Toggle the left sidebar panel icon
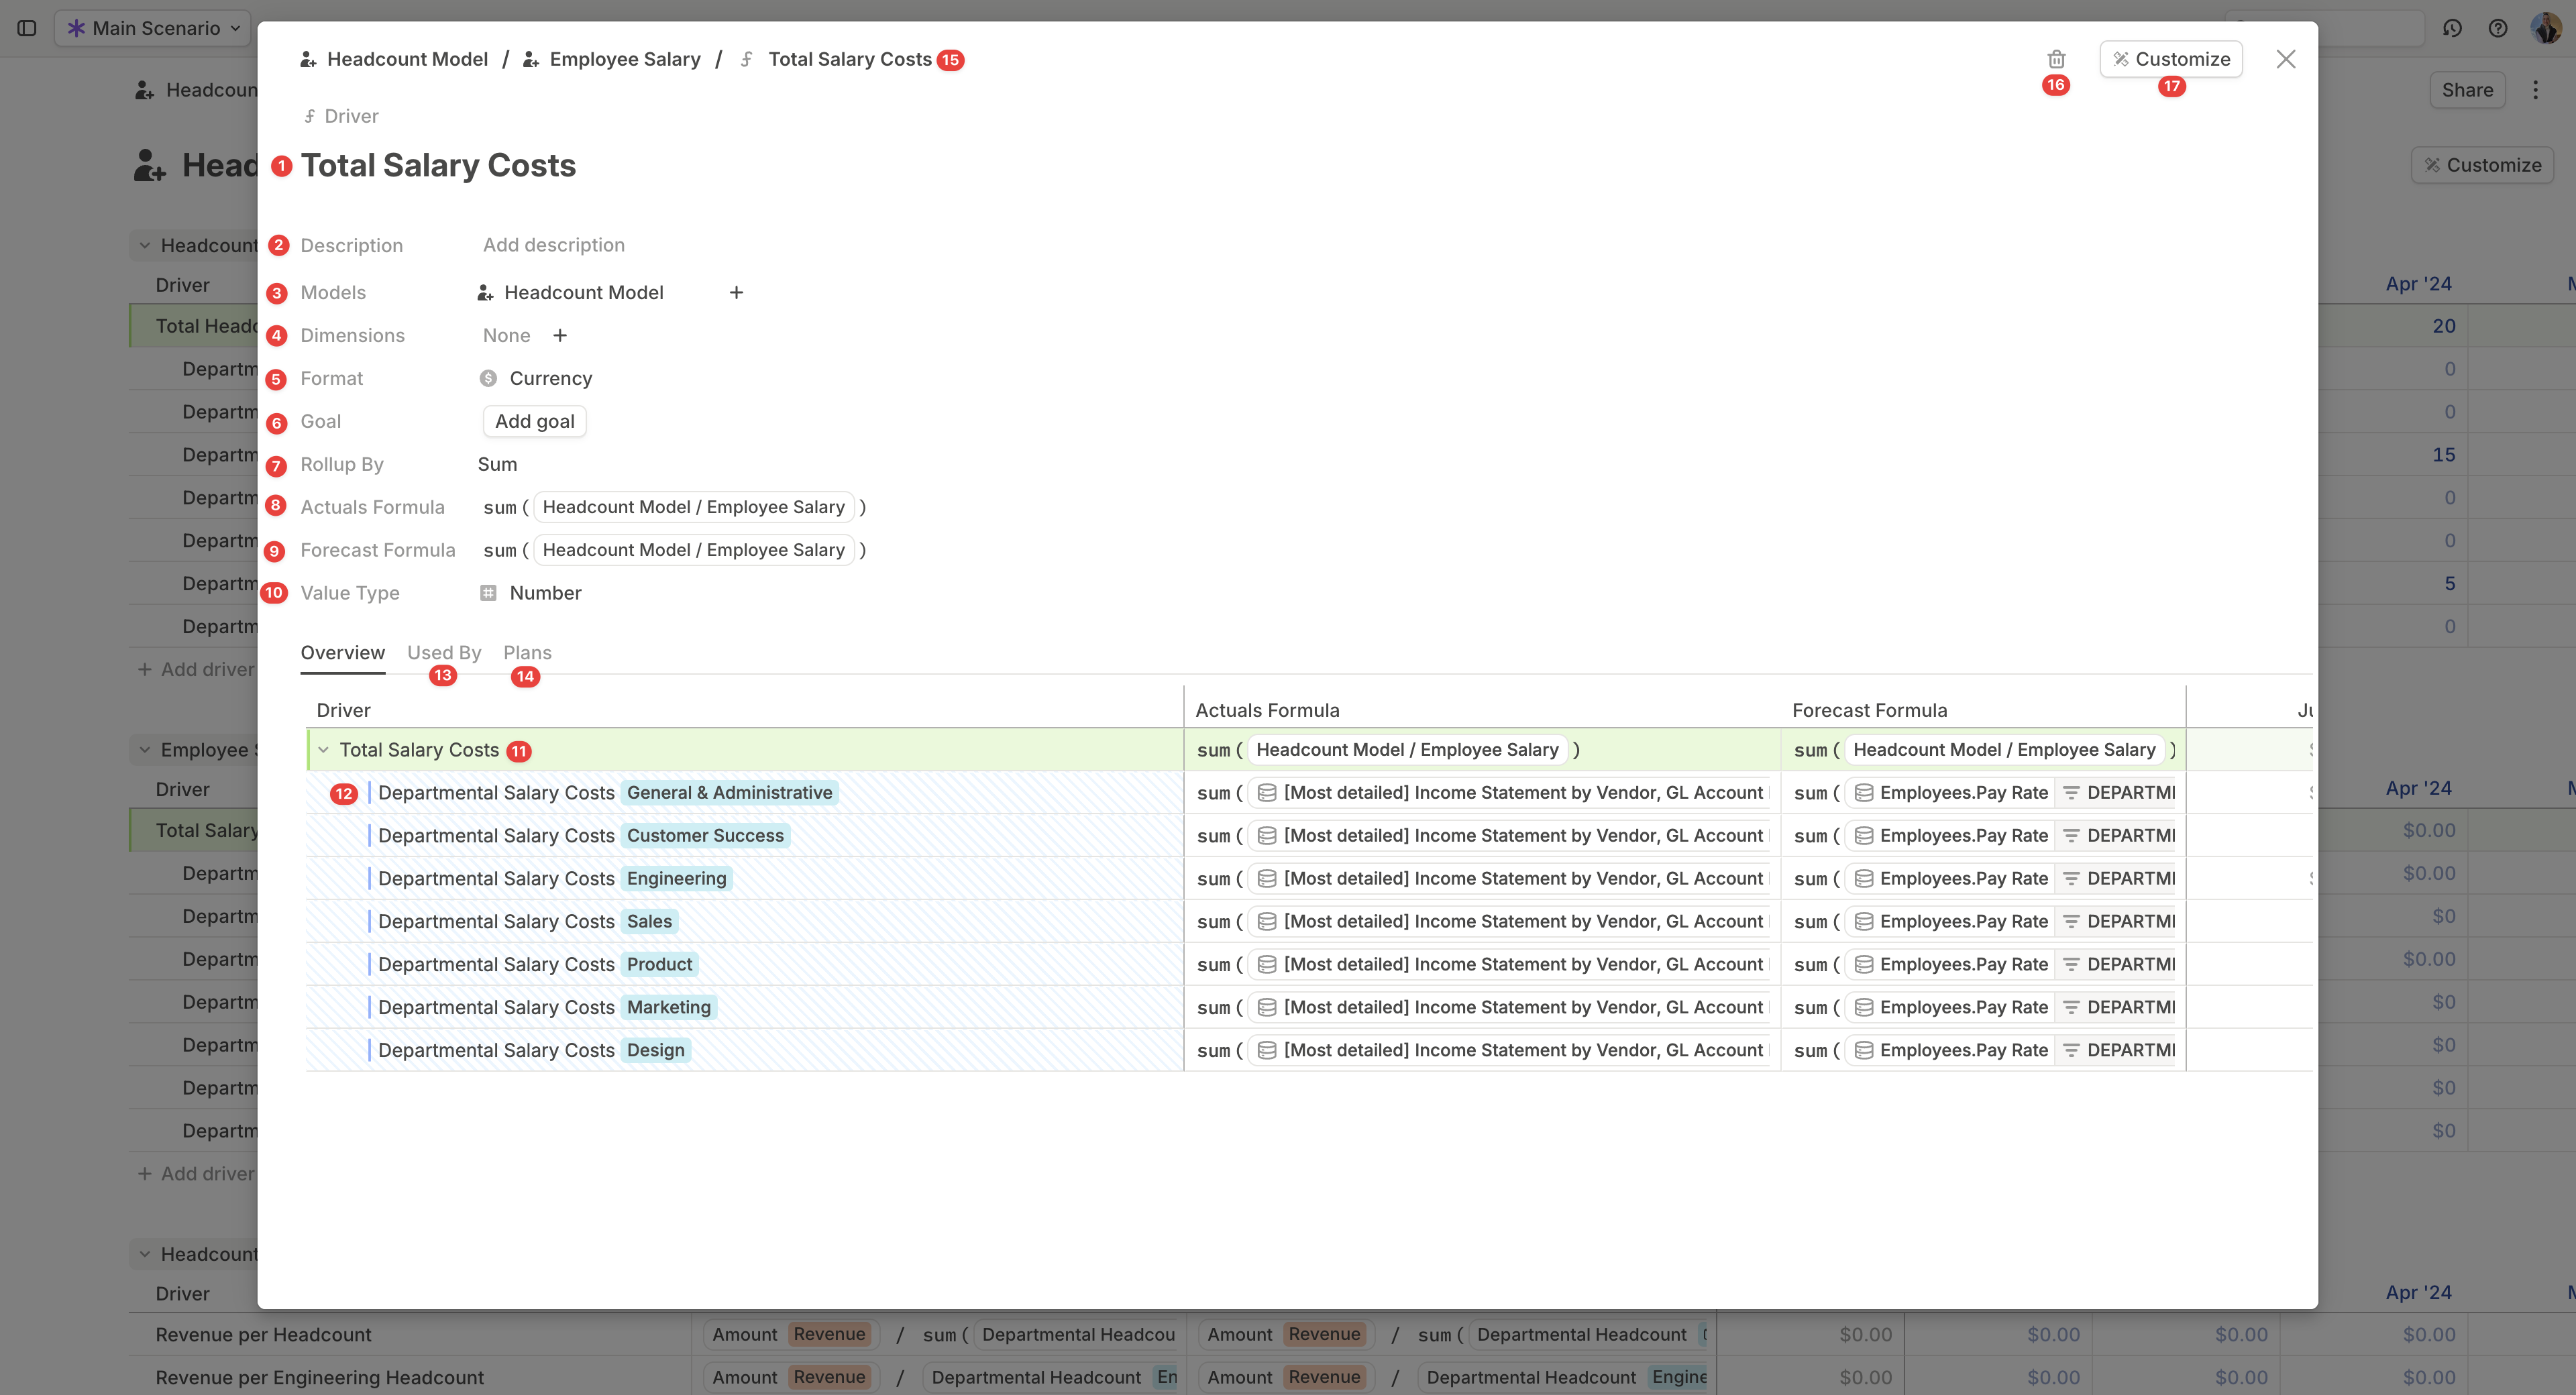 click(x=27, y=28)
